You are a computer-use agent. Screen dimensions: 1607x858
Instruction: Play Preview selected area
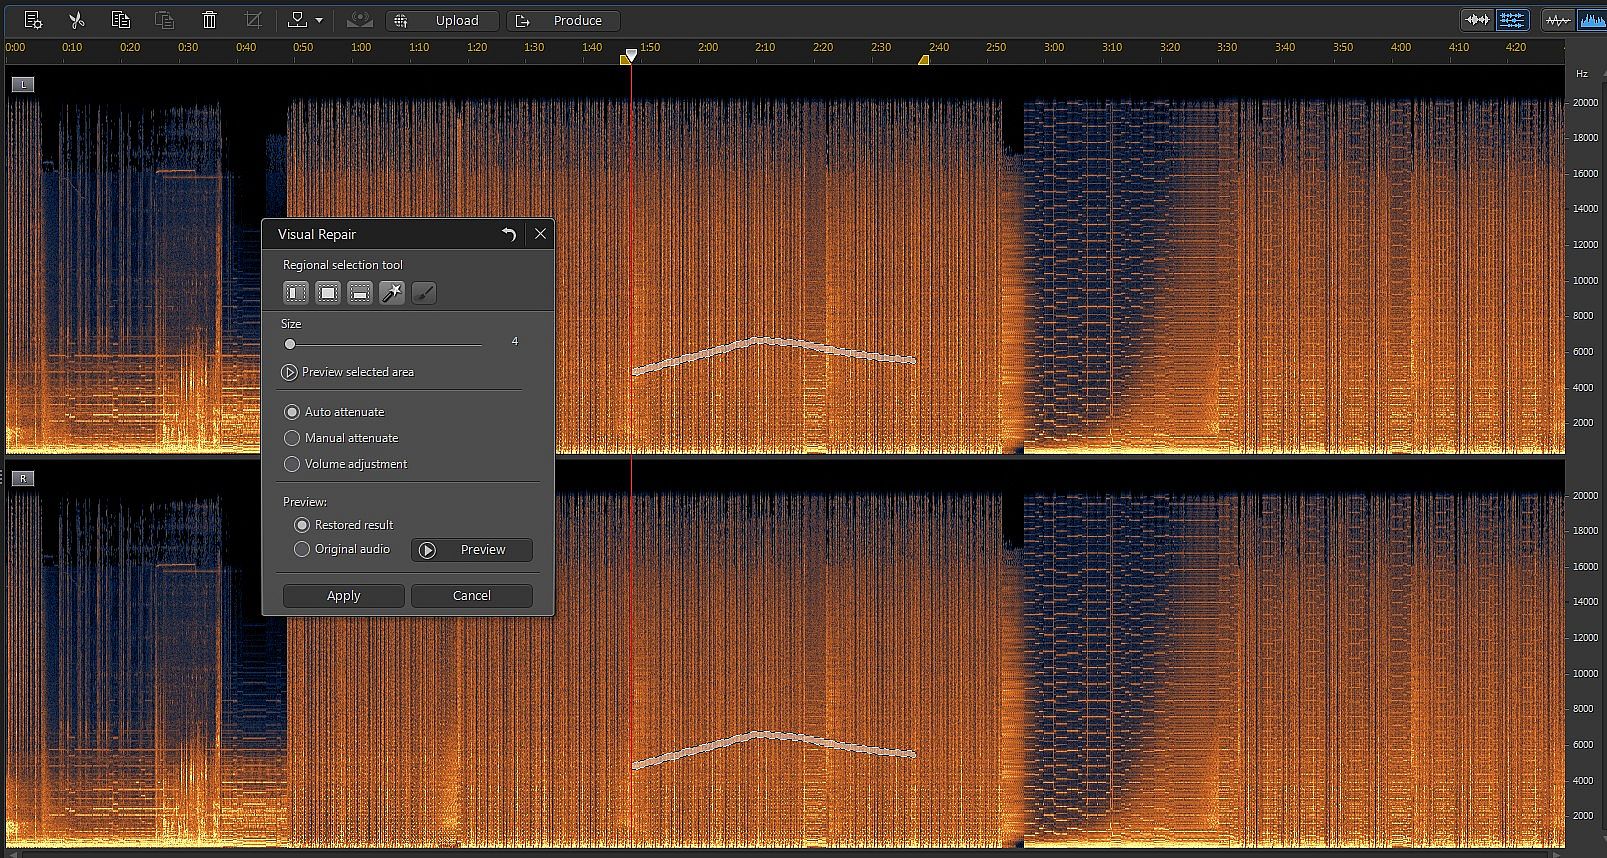[289, 372]
